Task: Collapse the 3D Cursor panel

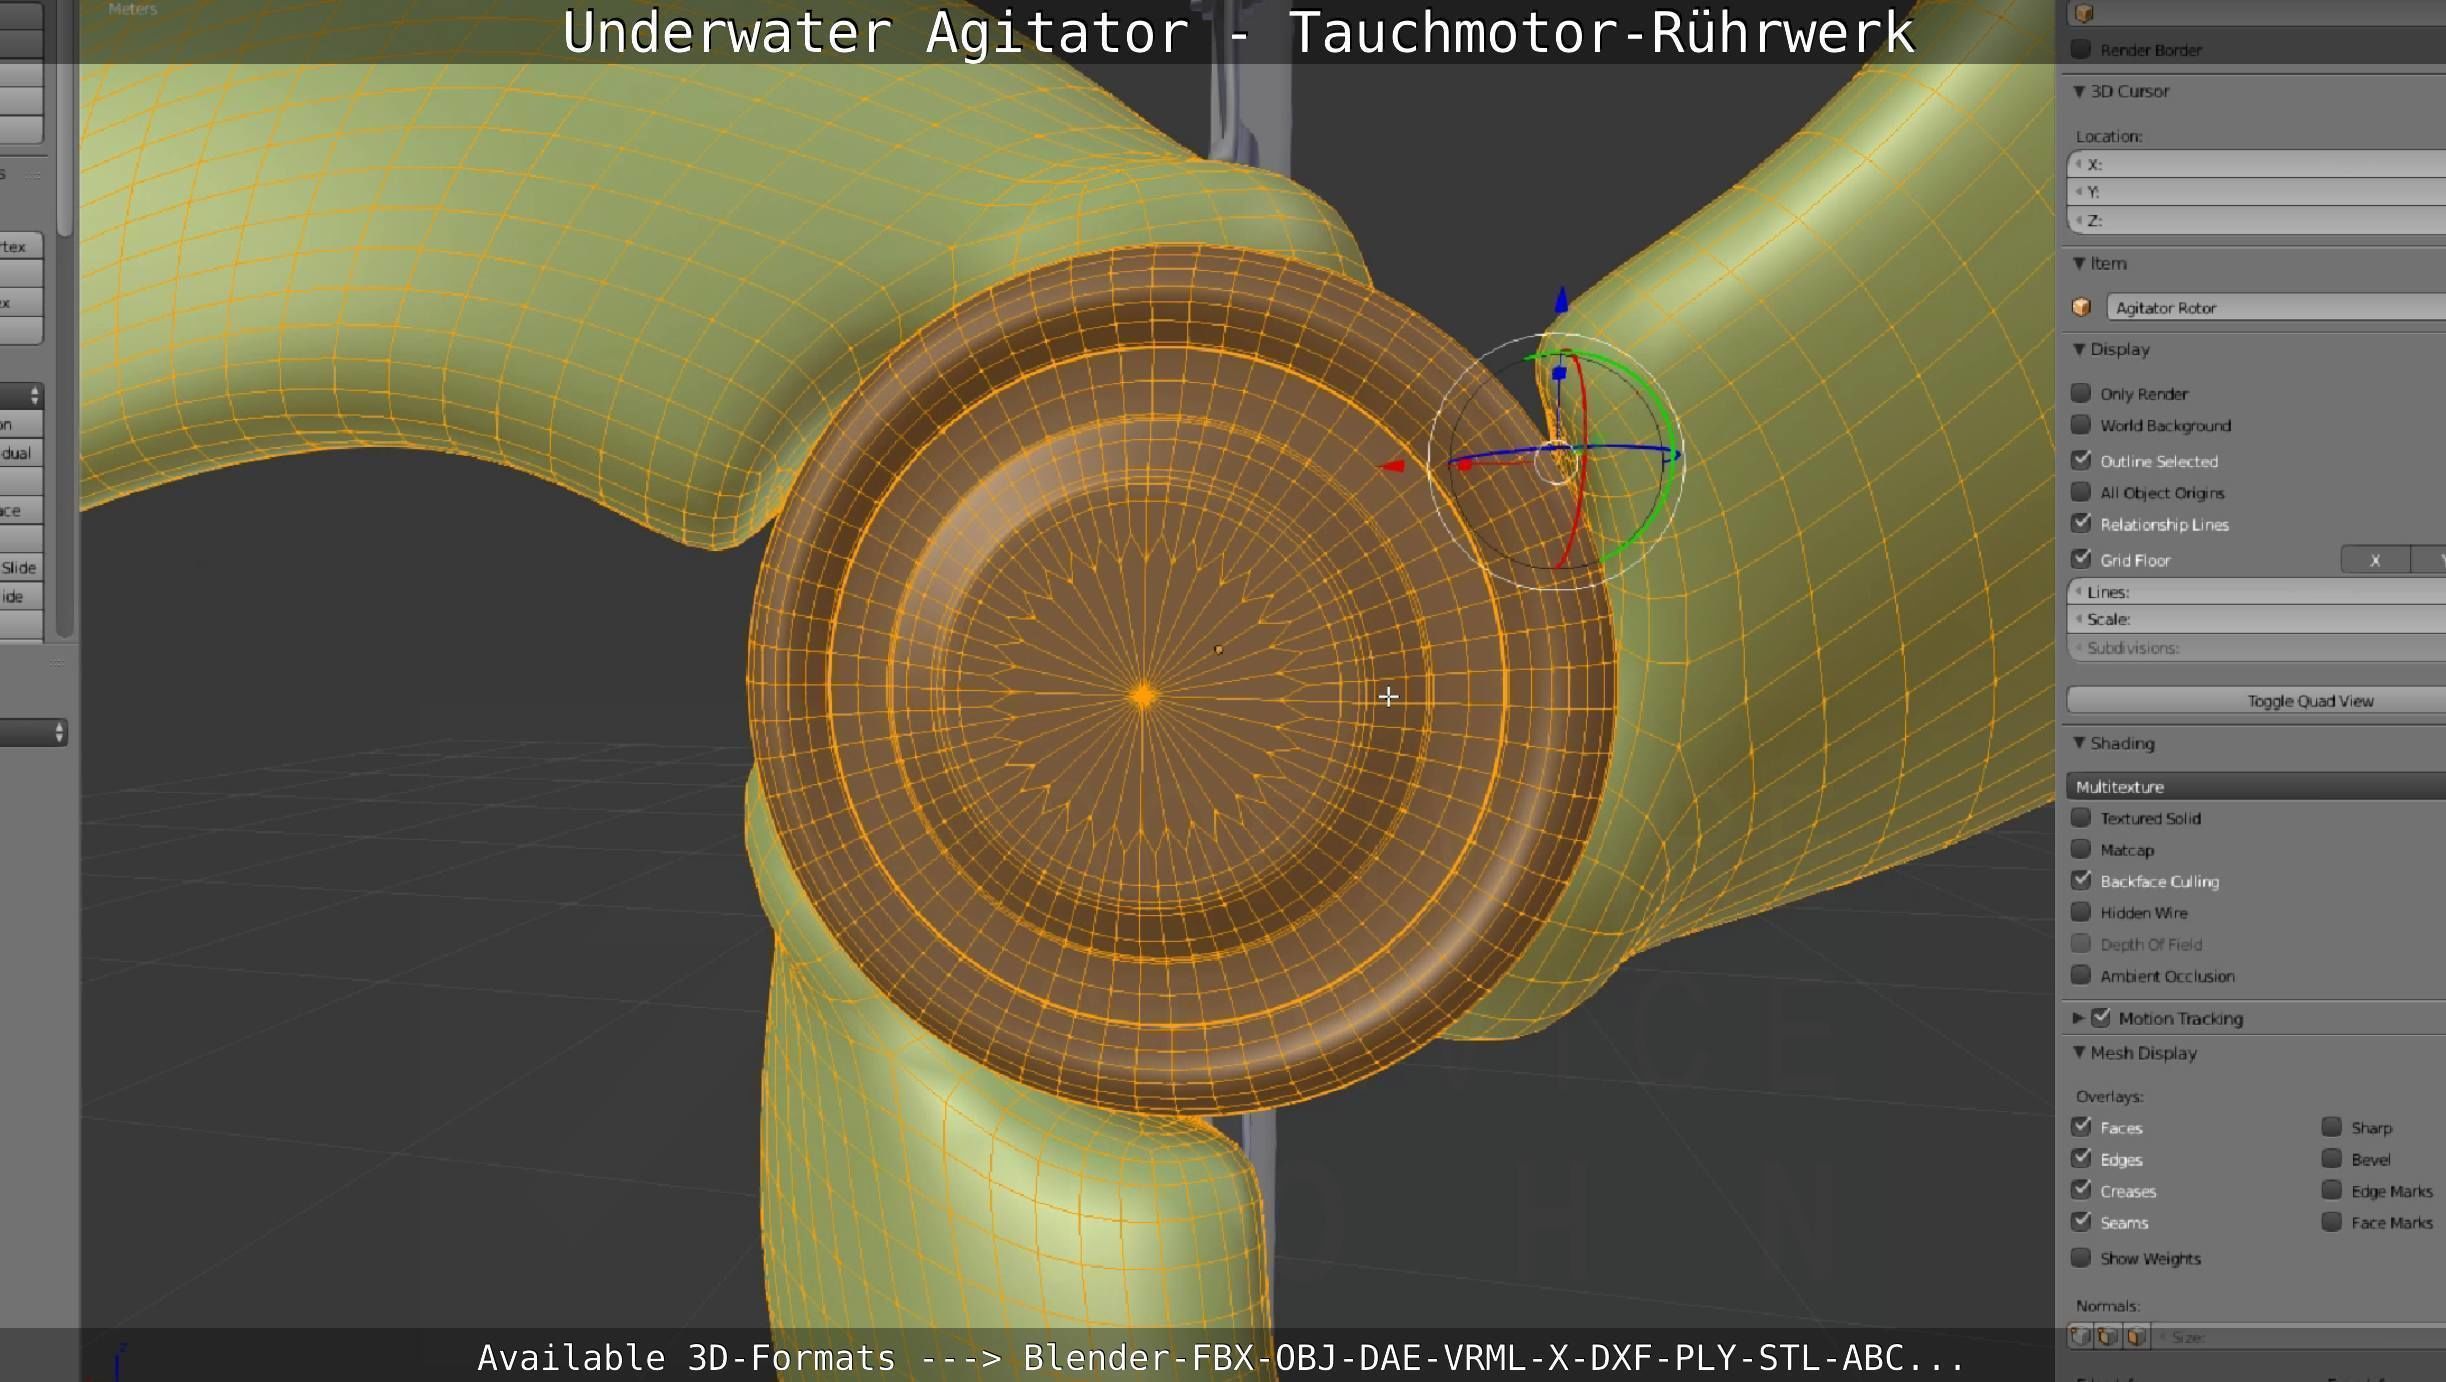Action: [x=2079, y=91]
